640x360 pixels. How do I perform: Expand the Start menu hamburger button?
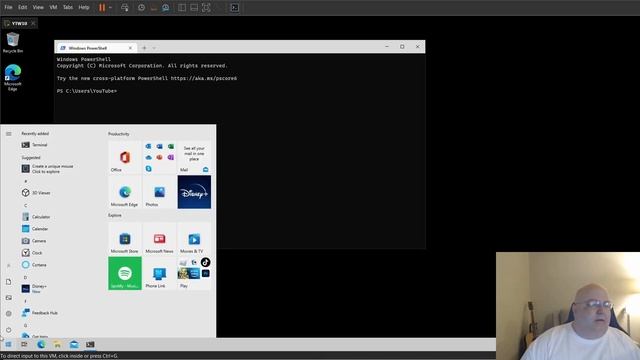(9, 134)
